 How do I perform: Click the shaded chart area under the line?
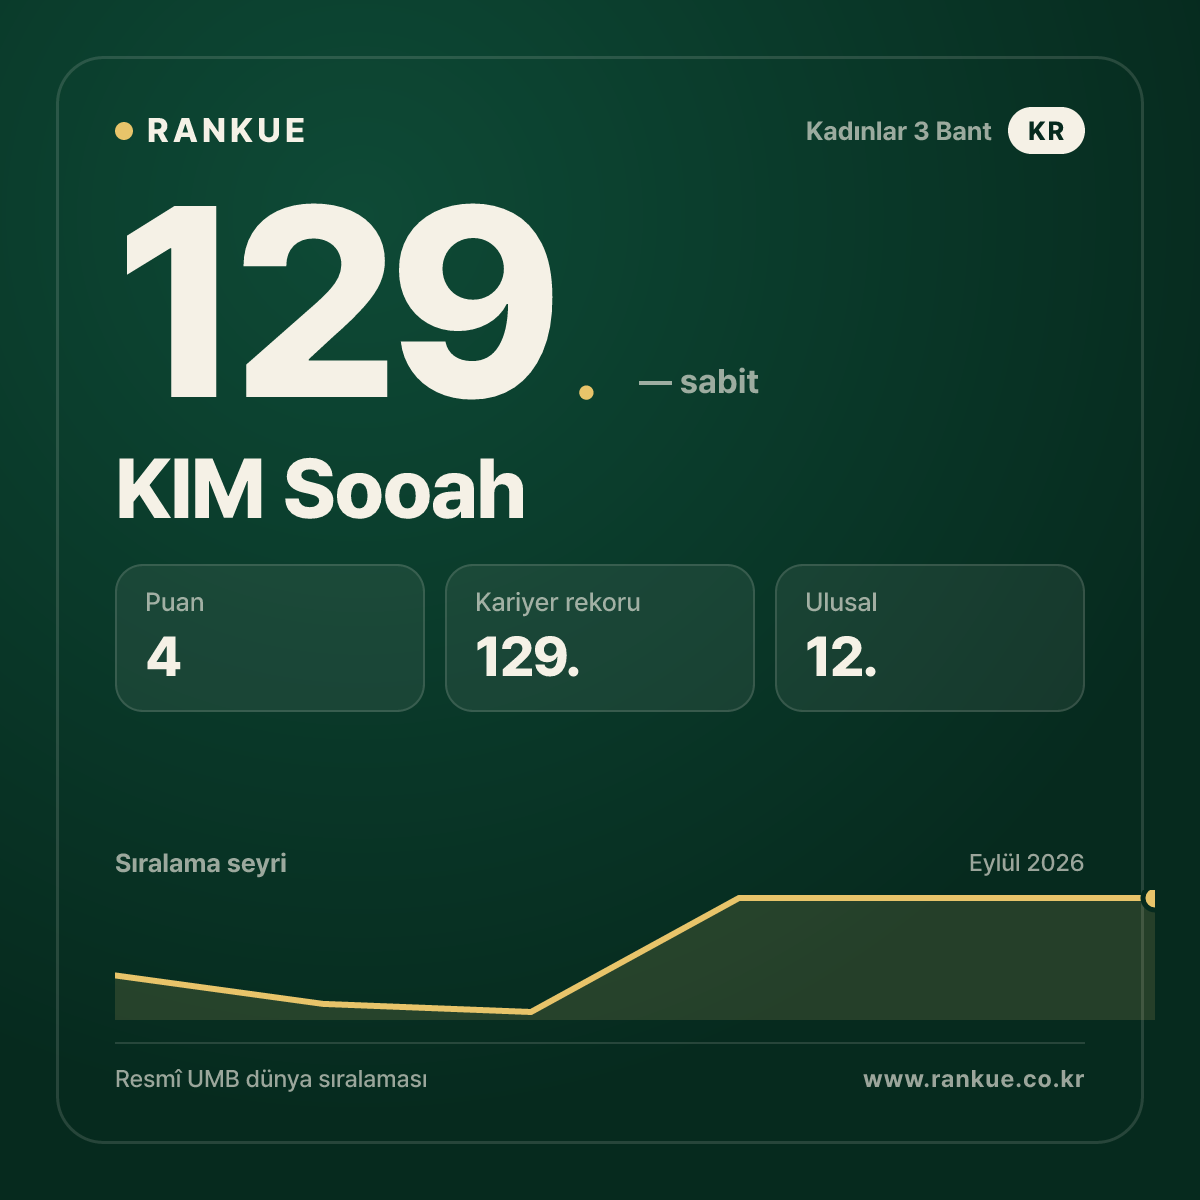[850, 965]
